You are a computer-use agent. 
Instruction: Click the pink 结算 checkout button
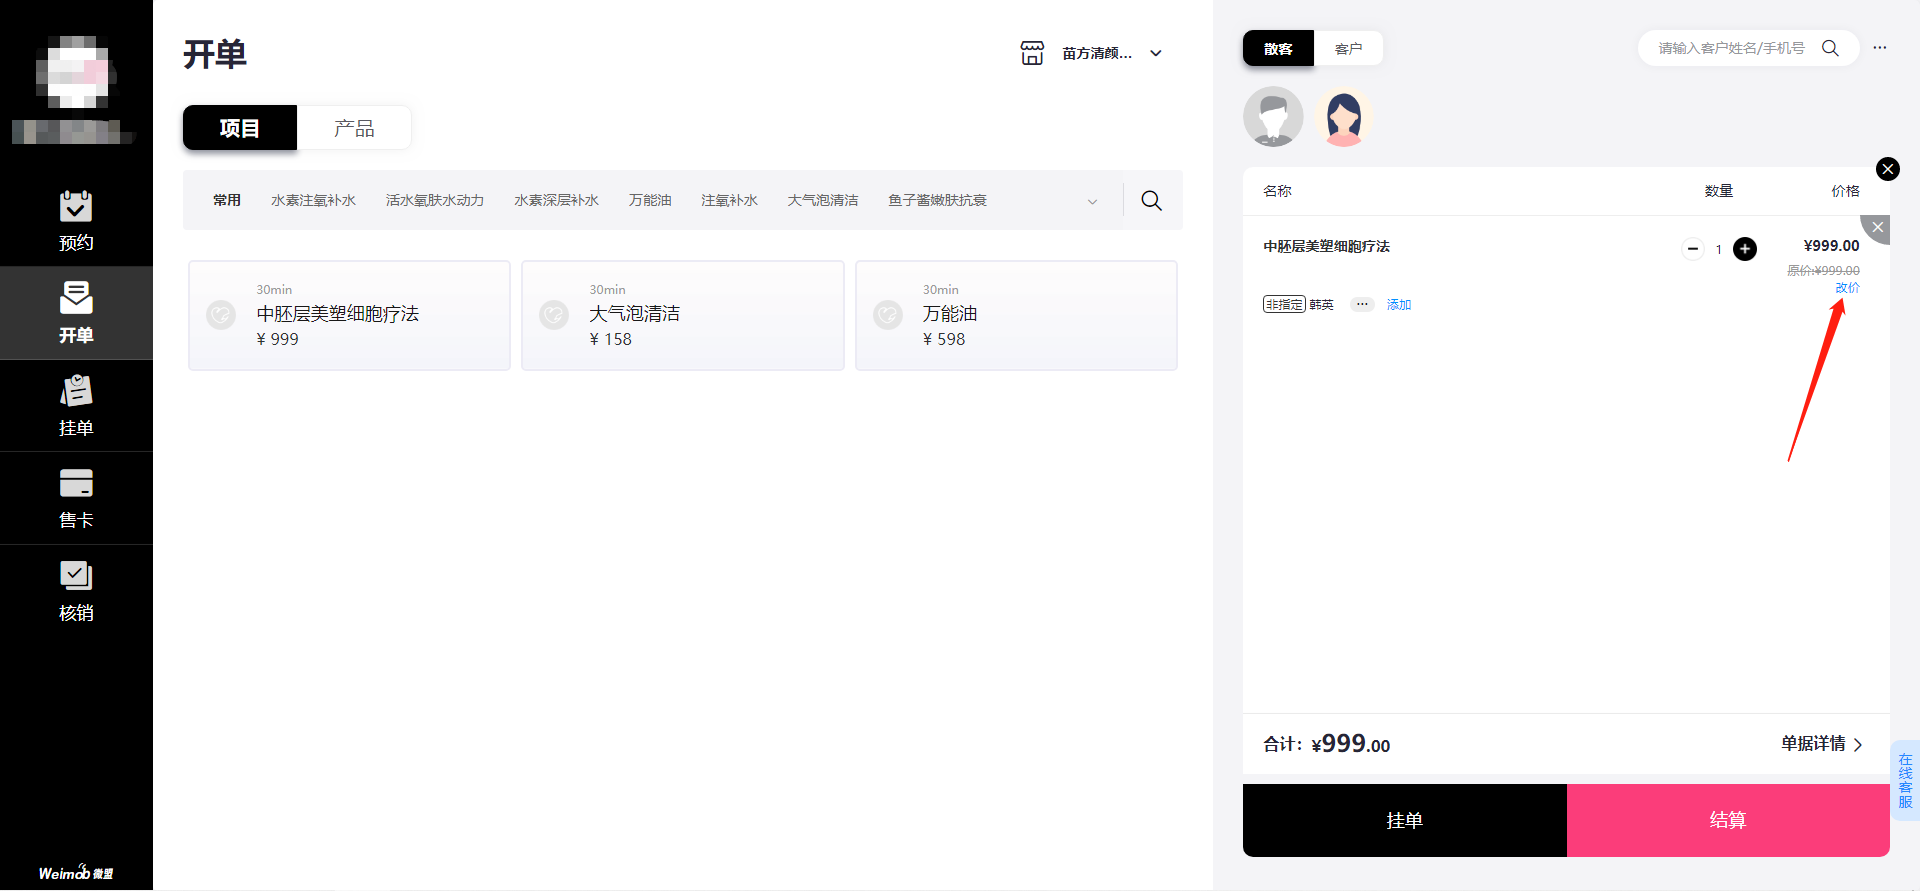tap(1727, 820)
